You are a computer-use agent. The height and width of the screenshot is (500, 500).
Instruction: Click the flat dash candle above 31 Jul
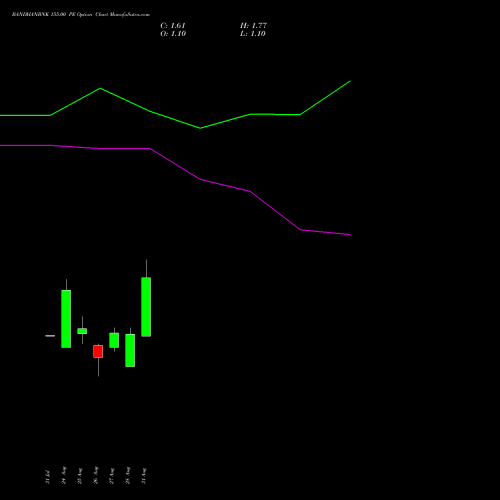[50, 336]
